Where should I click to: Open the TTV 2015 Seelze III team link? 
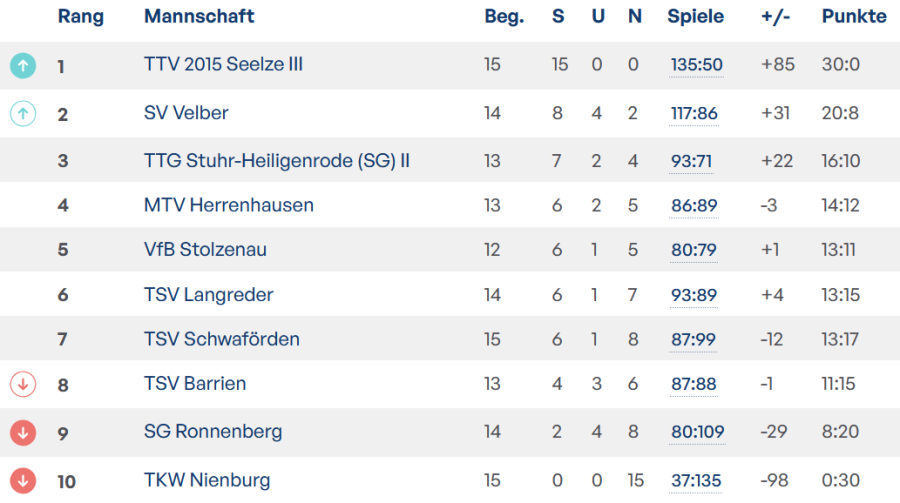click(223, 65)
